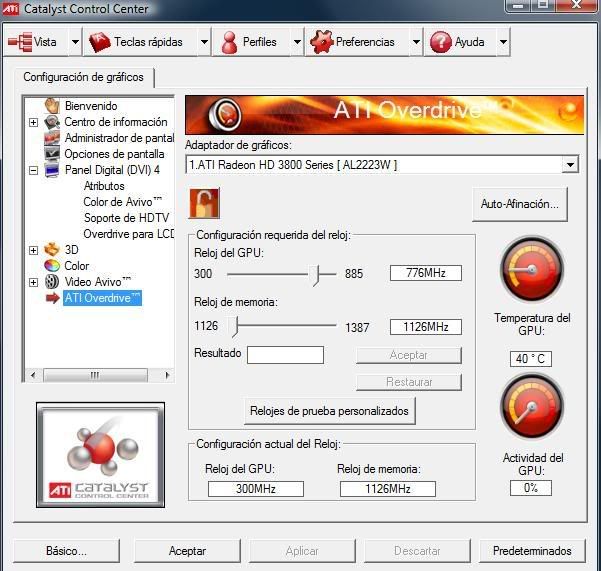Expand the Video Avivo tree node
The height and width of the screenshot is (571, 601).
[33, 282]
